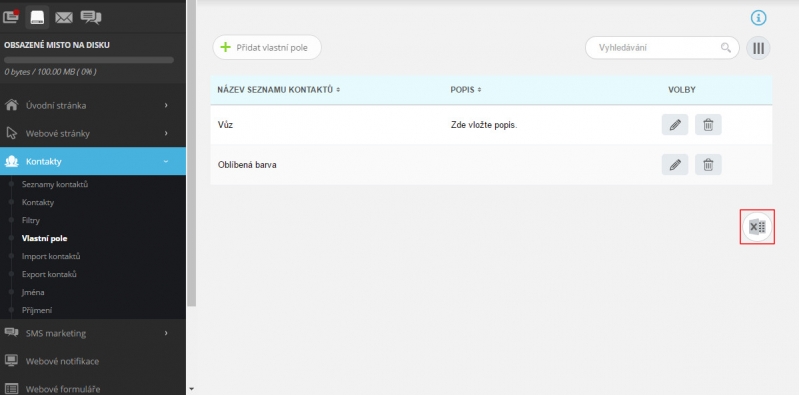Image resolution: width=799 pixels, height=395 pixels.
Task: Expand the Úvodní stránka menu
Action: [93, 106]
